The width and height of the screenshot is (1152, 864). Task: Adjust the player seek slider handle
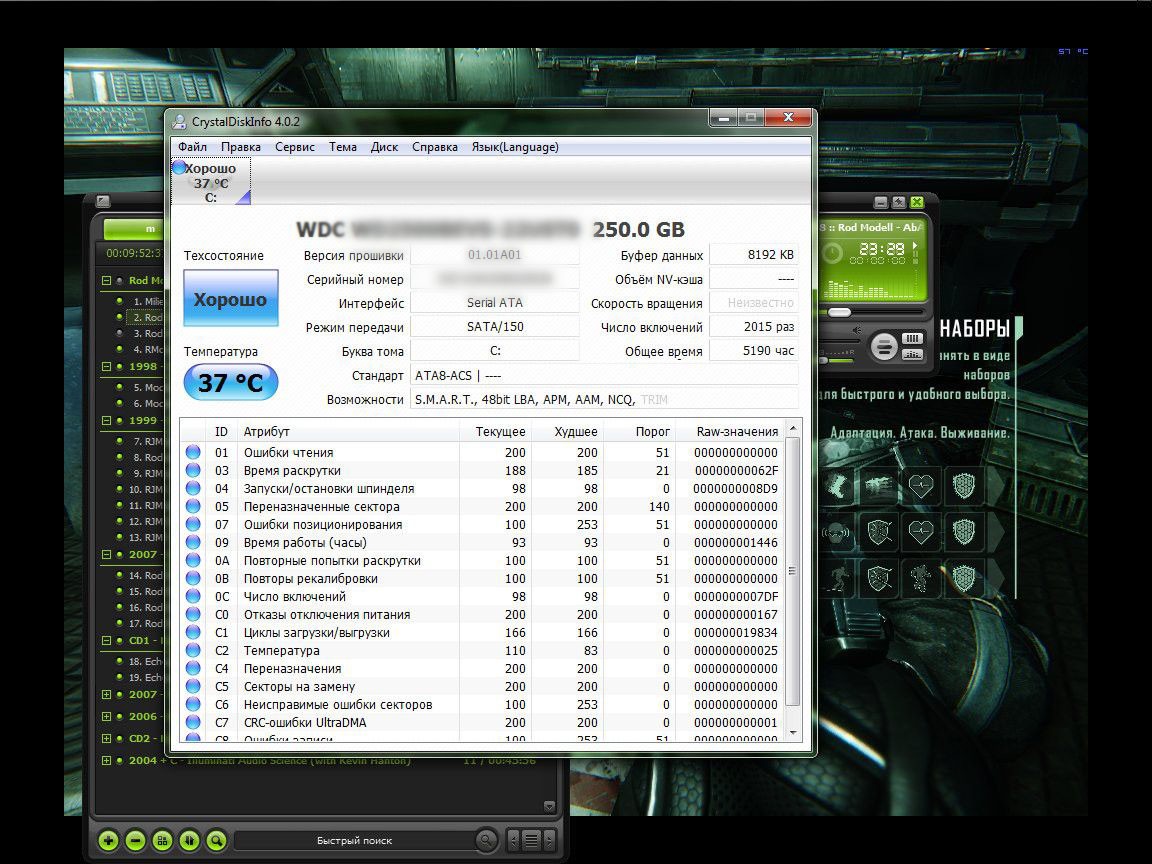(839, 313)
